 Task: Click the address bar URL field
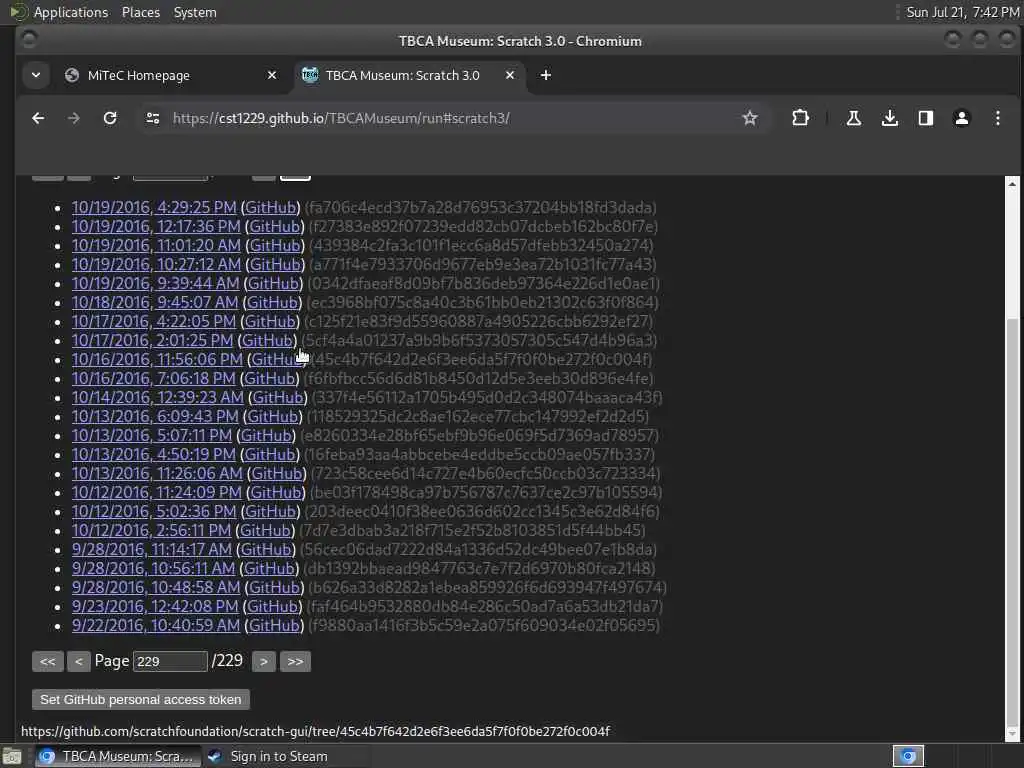pos(451,118)
